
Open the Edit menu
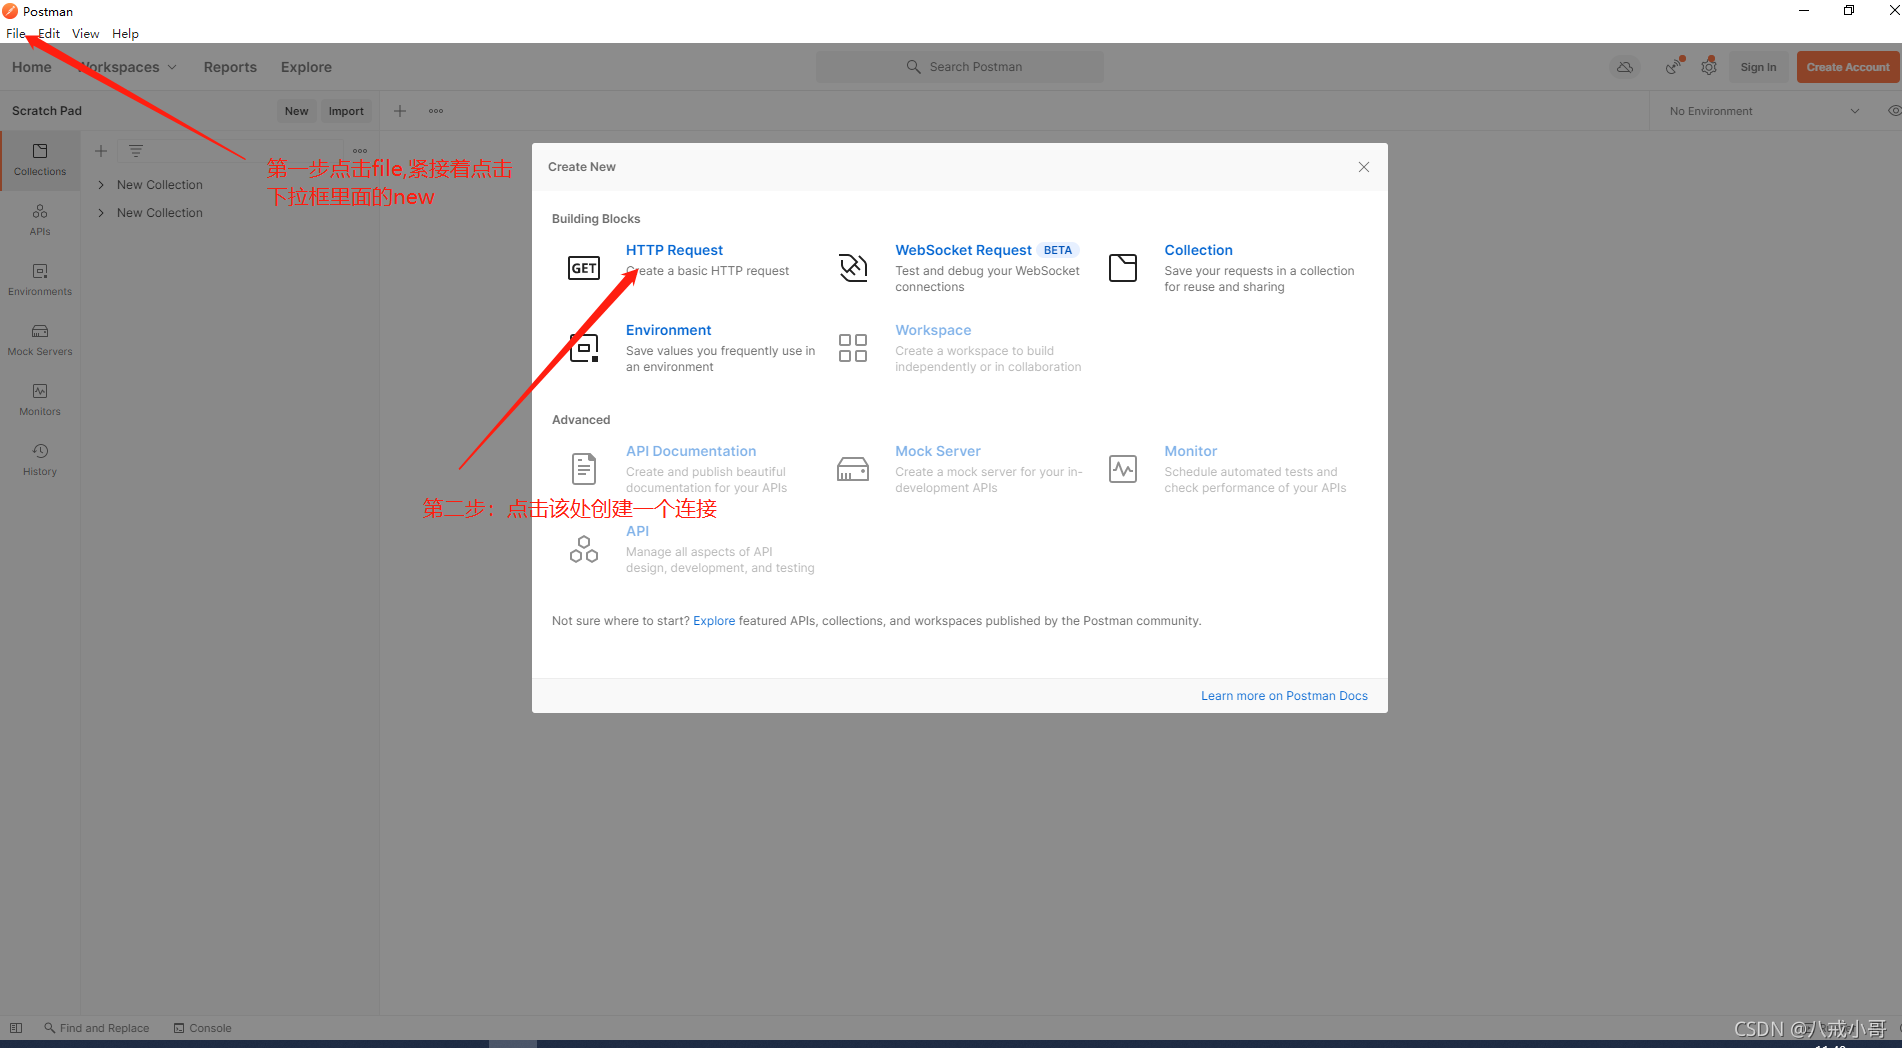(49, 33)
